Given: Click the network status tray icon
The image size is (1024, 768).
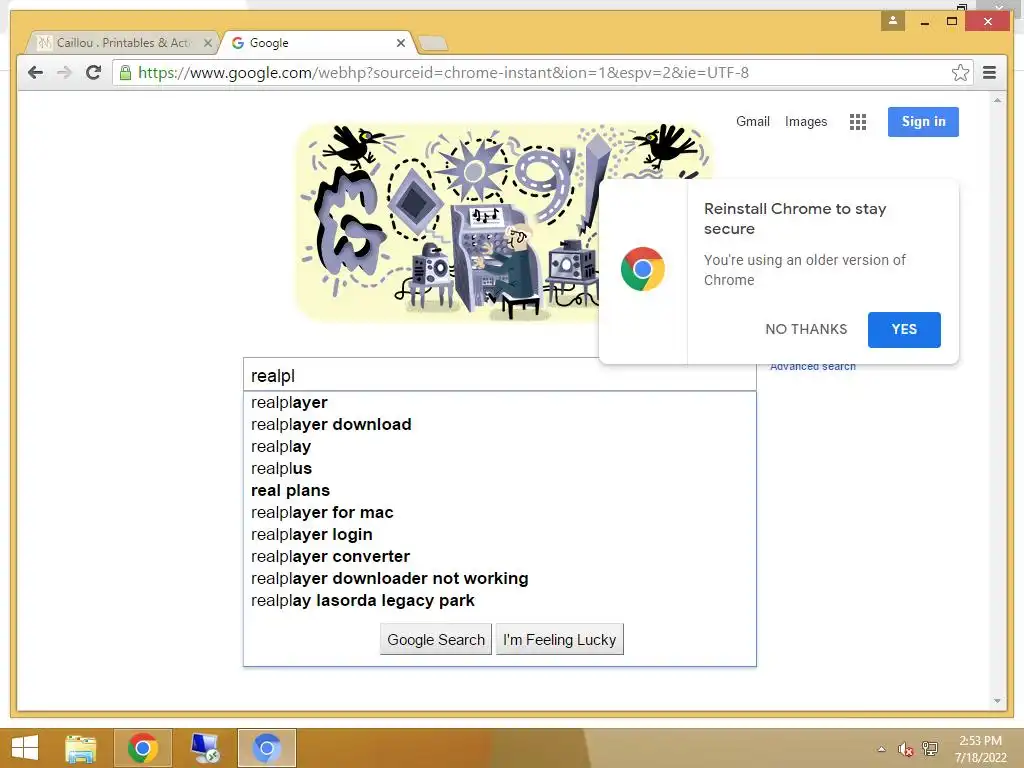Looking at the screenshot, I should (x=929, y=749).
